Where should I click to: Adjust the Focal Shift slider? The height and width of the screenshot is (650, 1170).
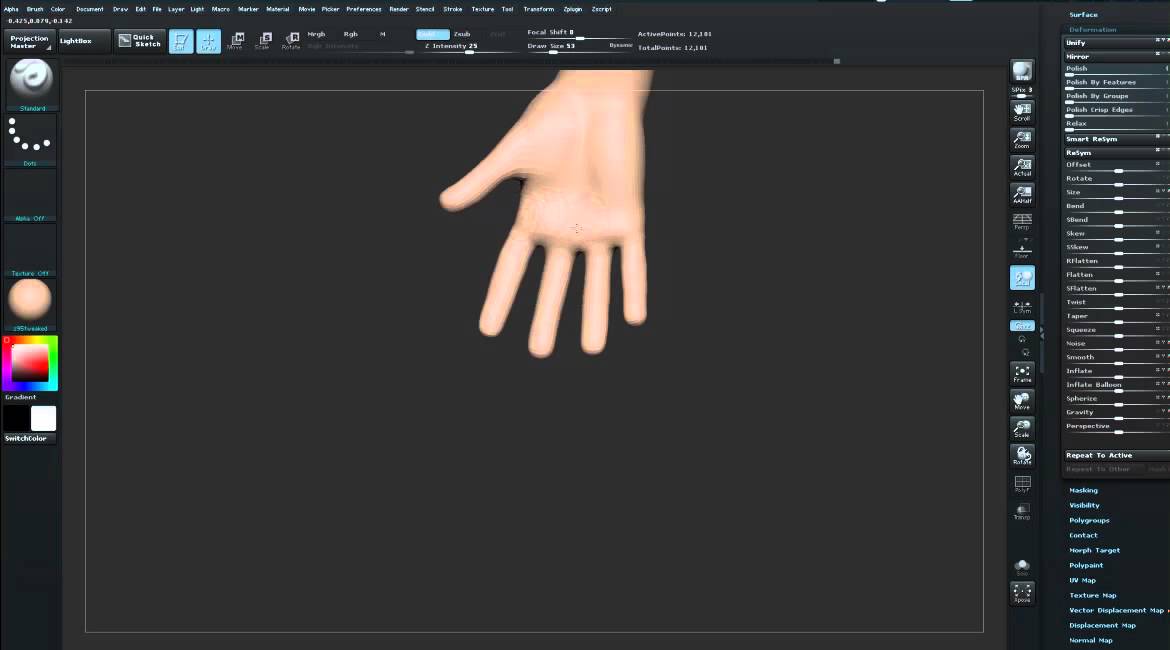(578, 34)
